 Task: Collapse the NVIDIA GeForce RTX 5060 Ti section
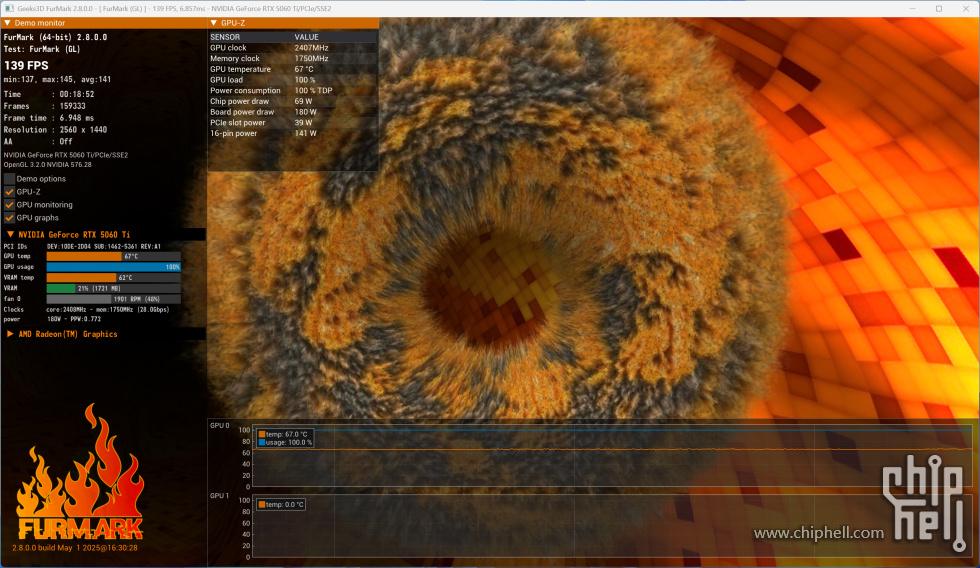(x=10, y=234)
